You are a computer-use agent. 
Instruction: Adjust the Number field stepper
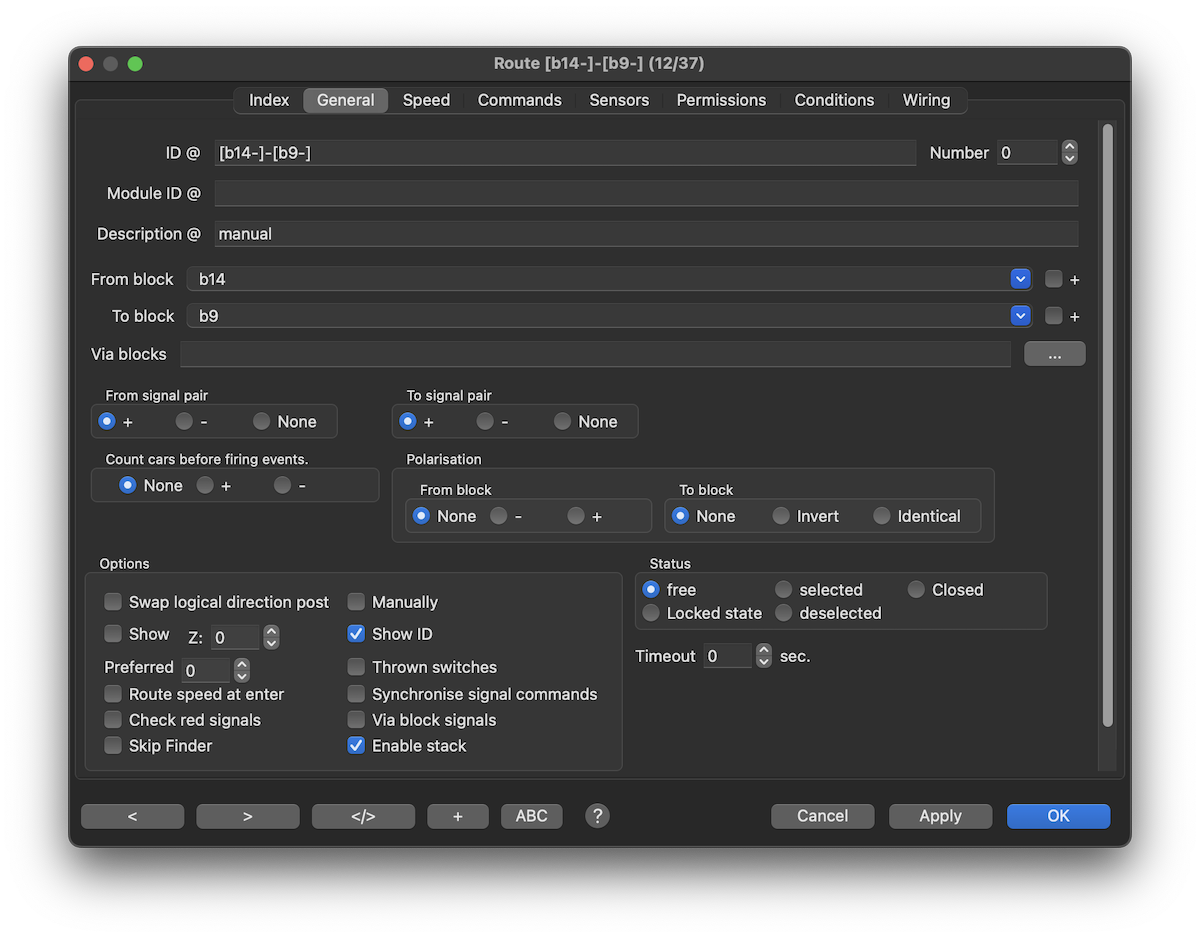pos(1069,153)
